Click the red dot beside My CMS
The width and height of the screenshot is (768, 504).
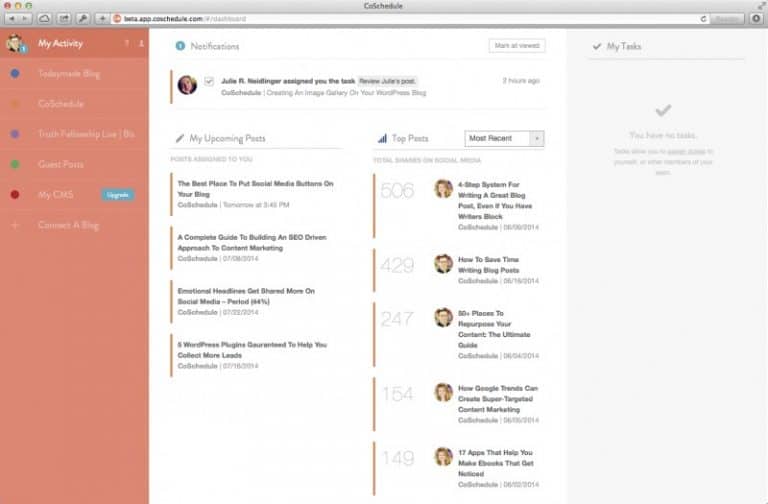point(15,194)
